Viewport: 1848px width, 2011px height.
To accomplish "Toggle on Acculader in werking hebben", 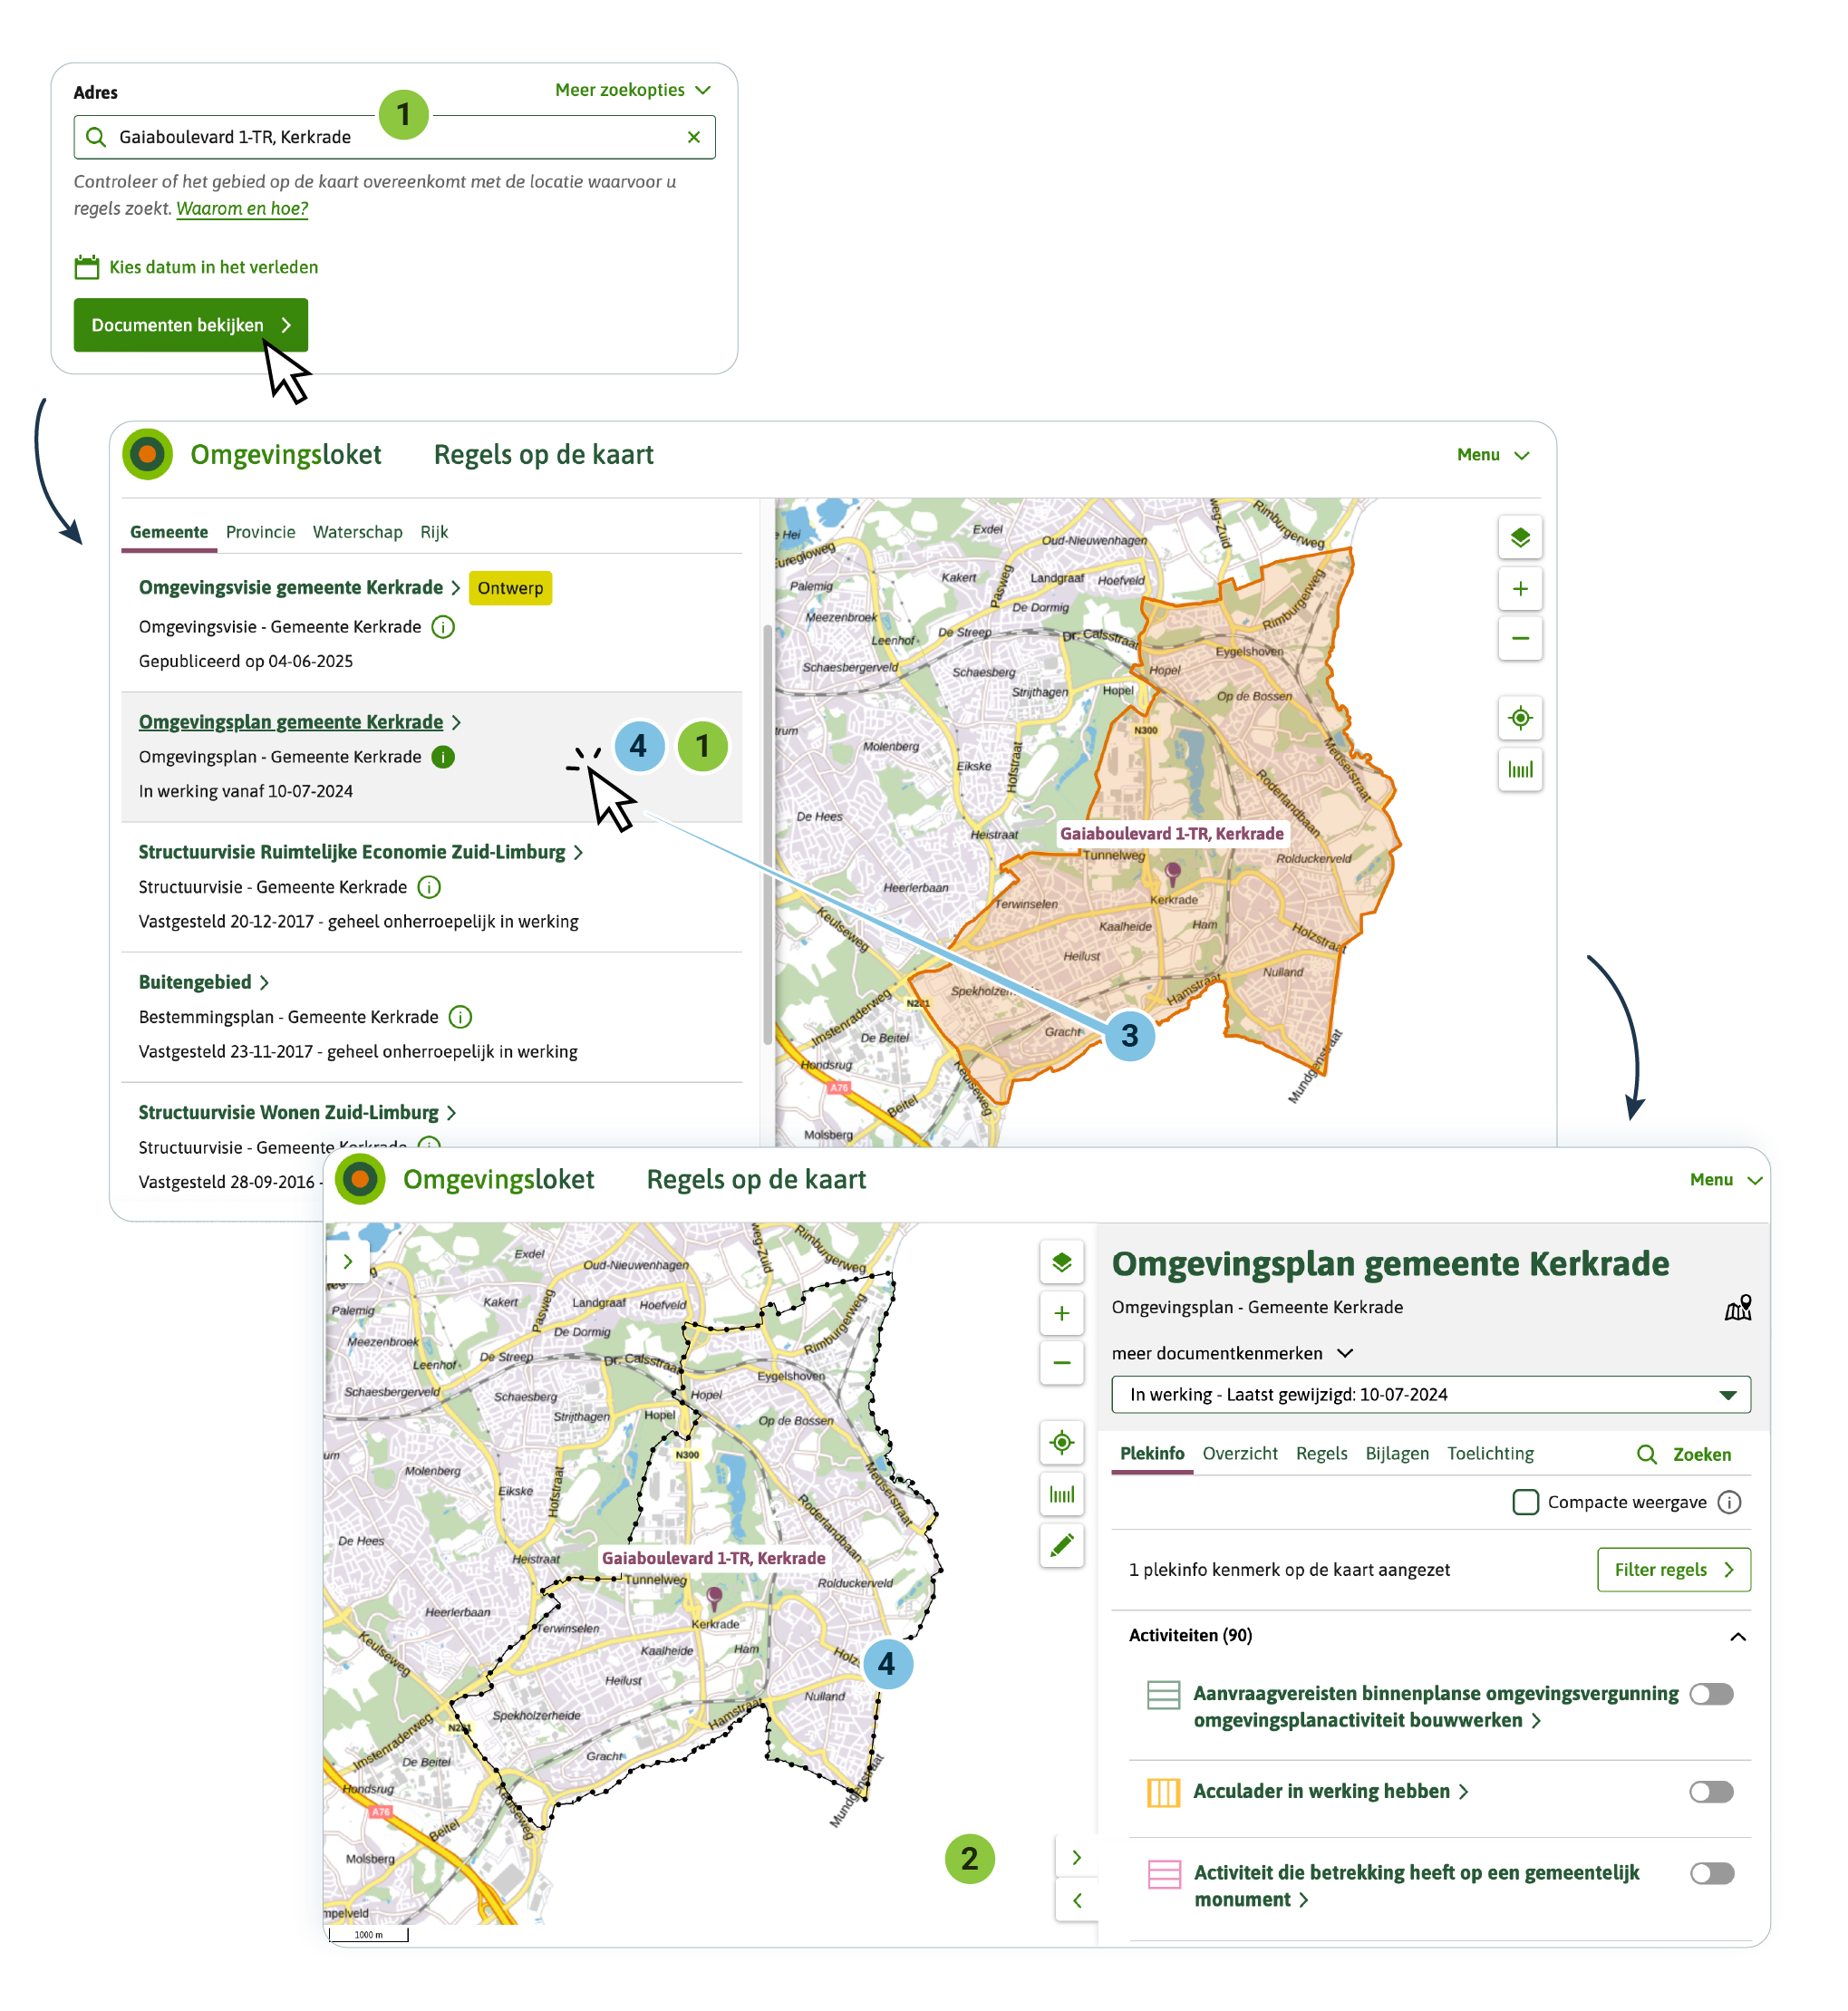I will click(x=1710, y=1791).
